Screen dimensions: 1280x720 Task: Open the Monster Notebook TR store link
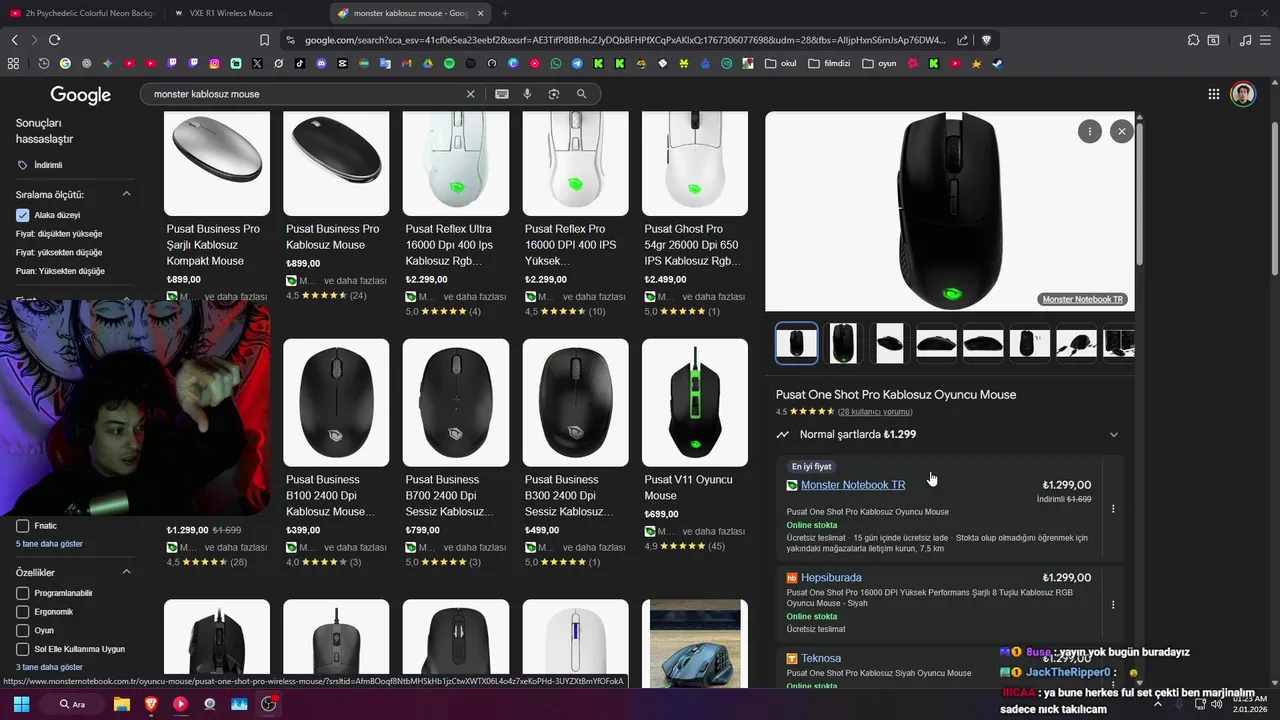point(853,485)
